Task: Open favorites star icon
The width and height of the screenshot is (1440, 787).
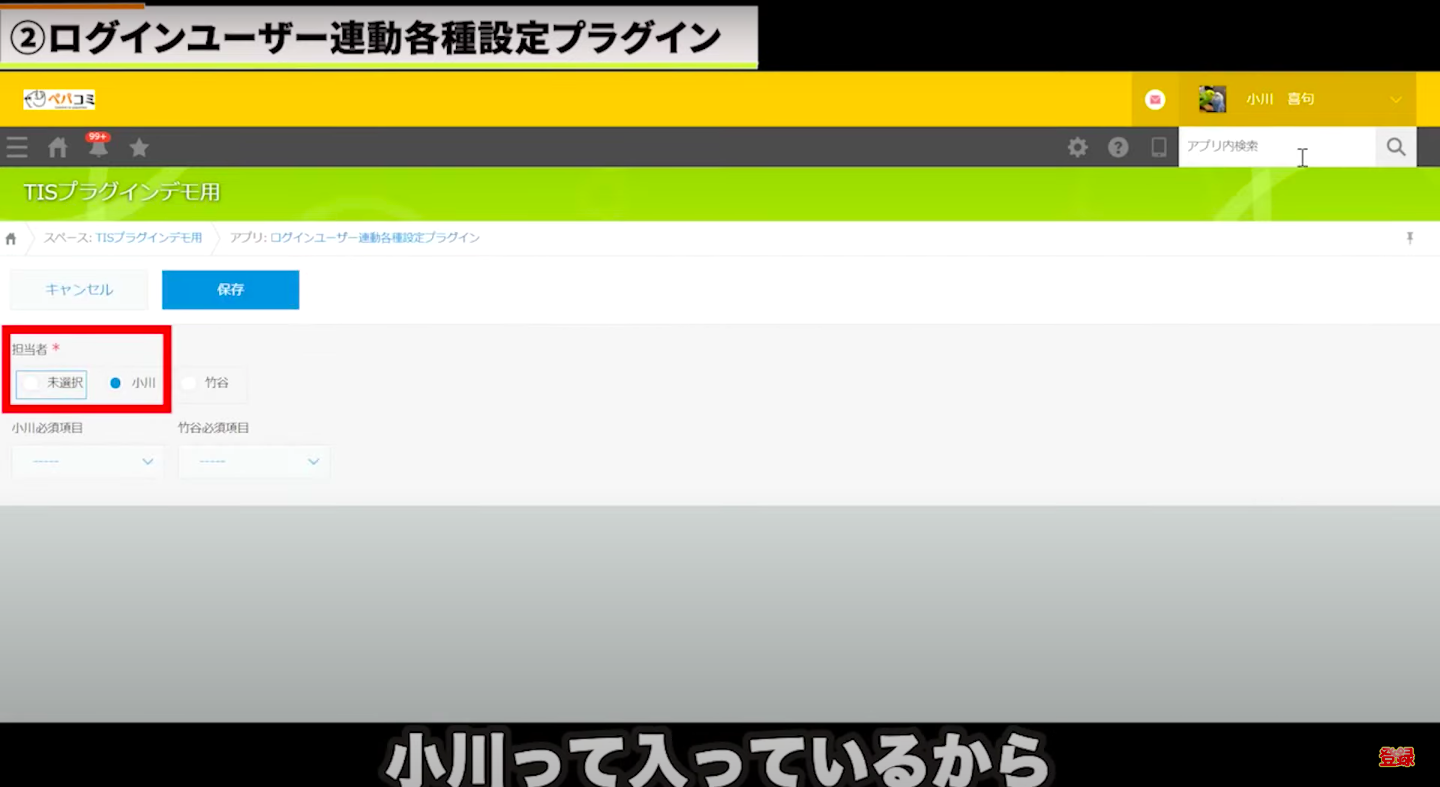Action: point(139,148)
